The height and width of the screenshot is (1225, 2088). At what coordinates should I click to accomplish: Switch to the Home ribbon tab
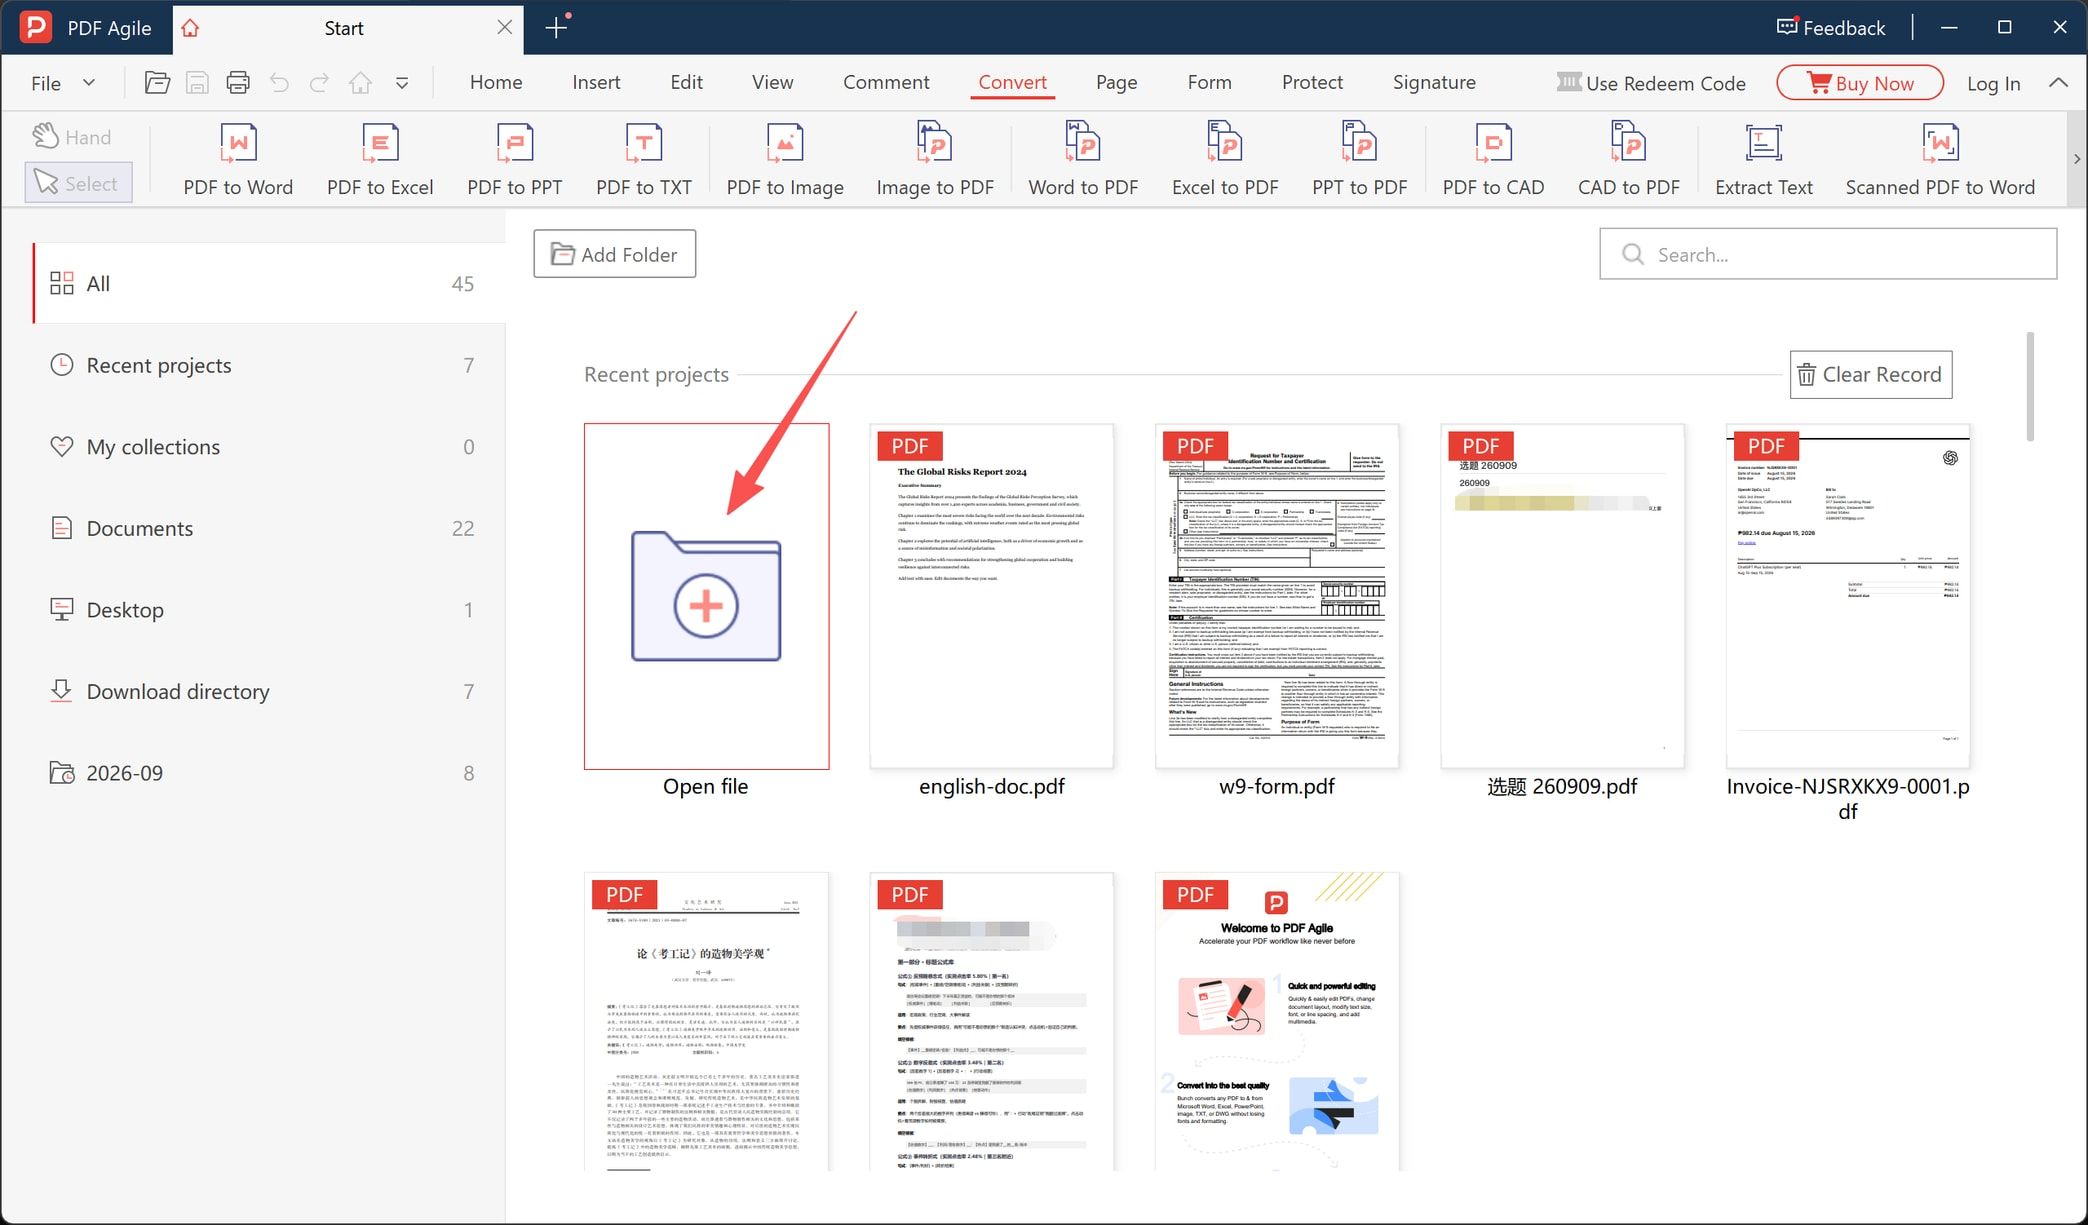[496, 83]
